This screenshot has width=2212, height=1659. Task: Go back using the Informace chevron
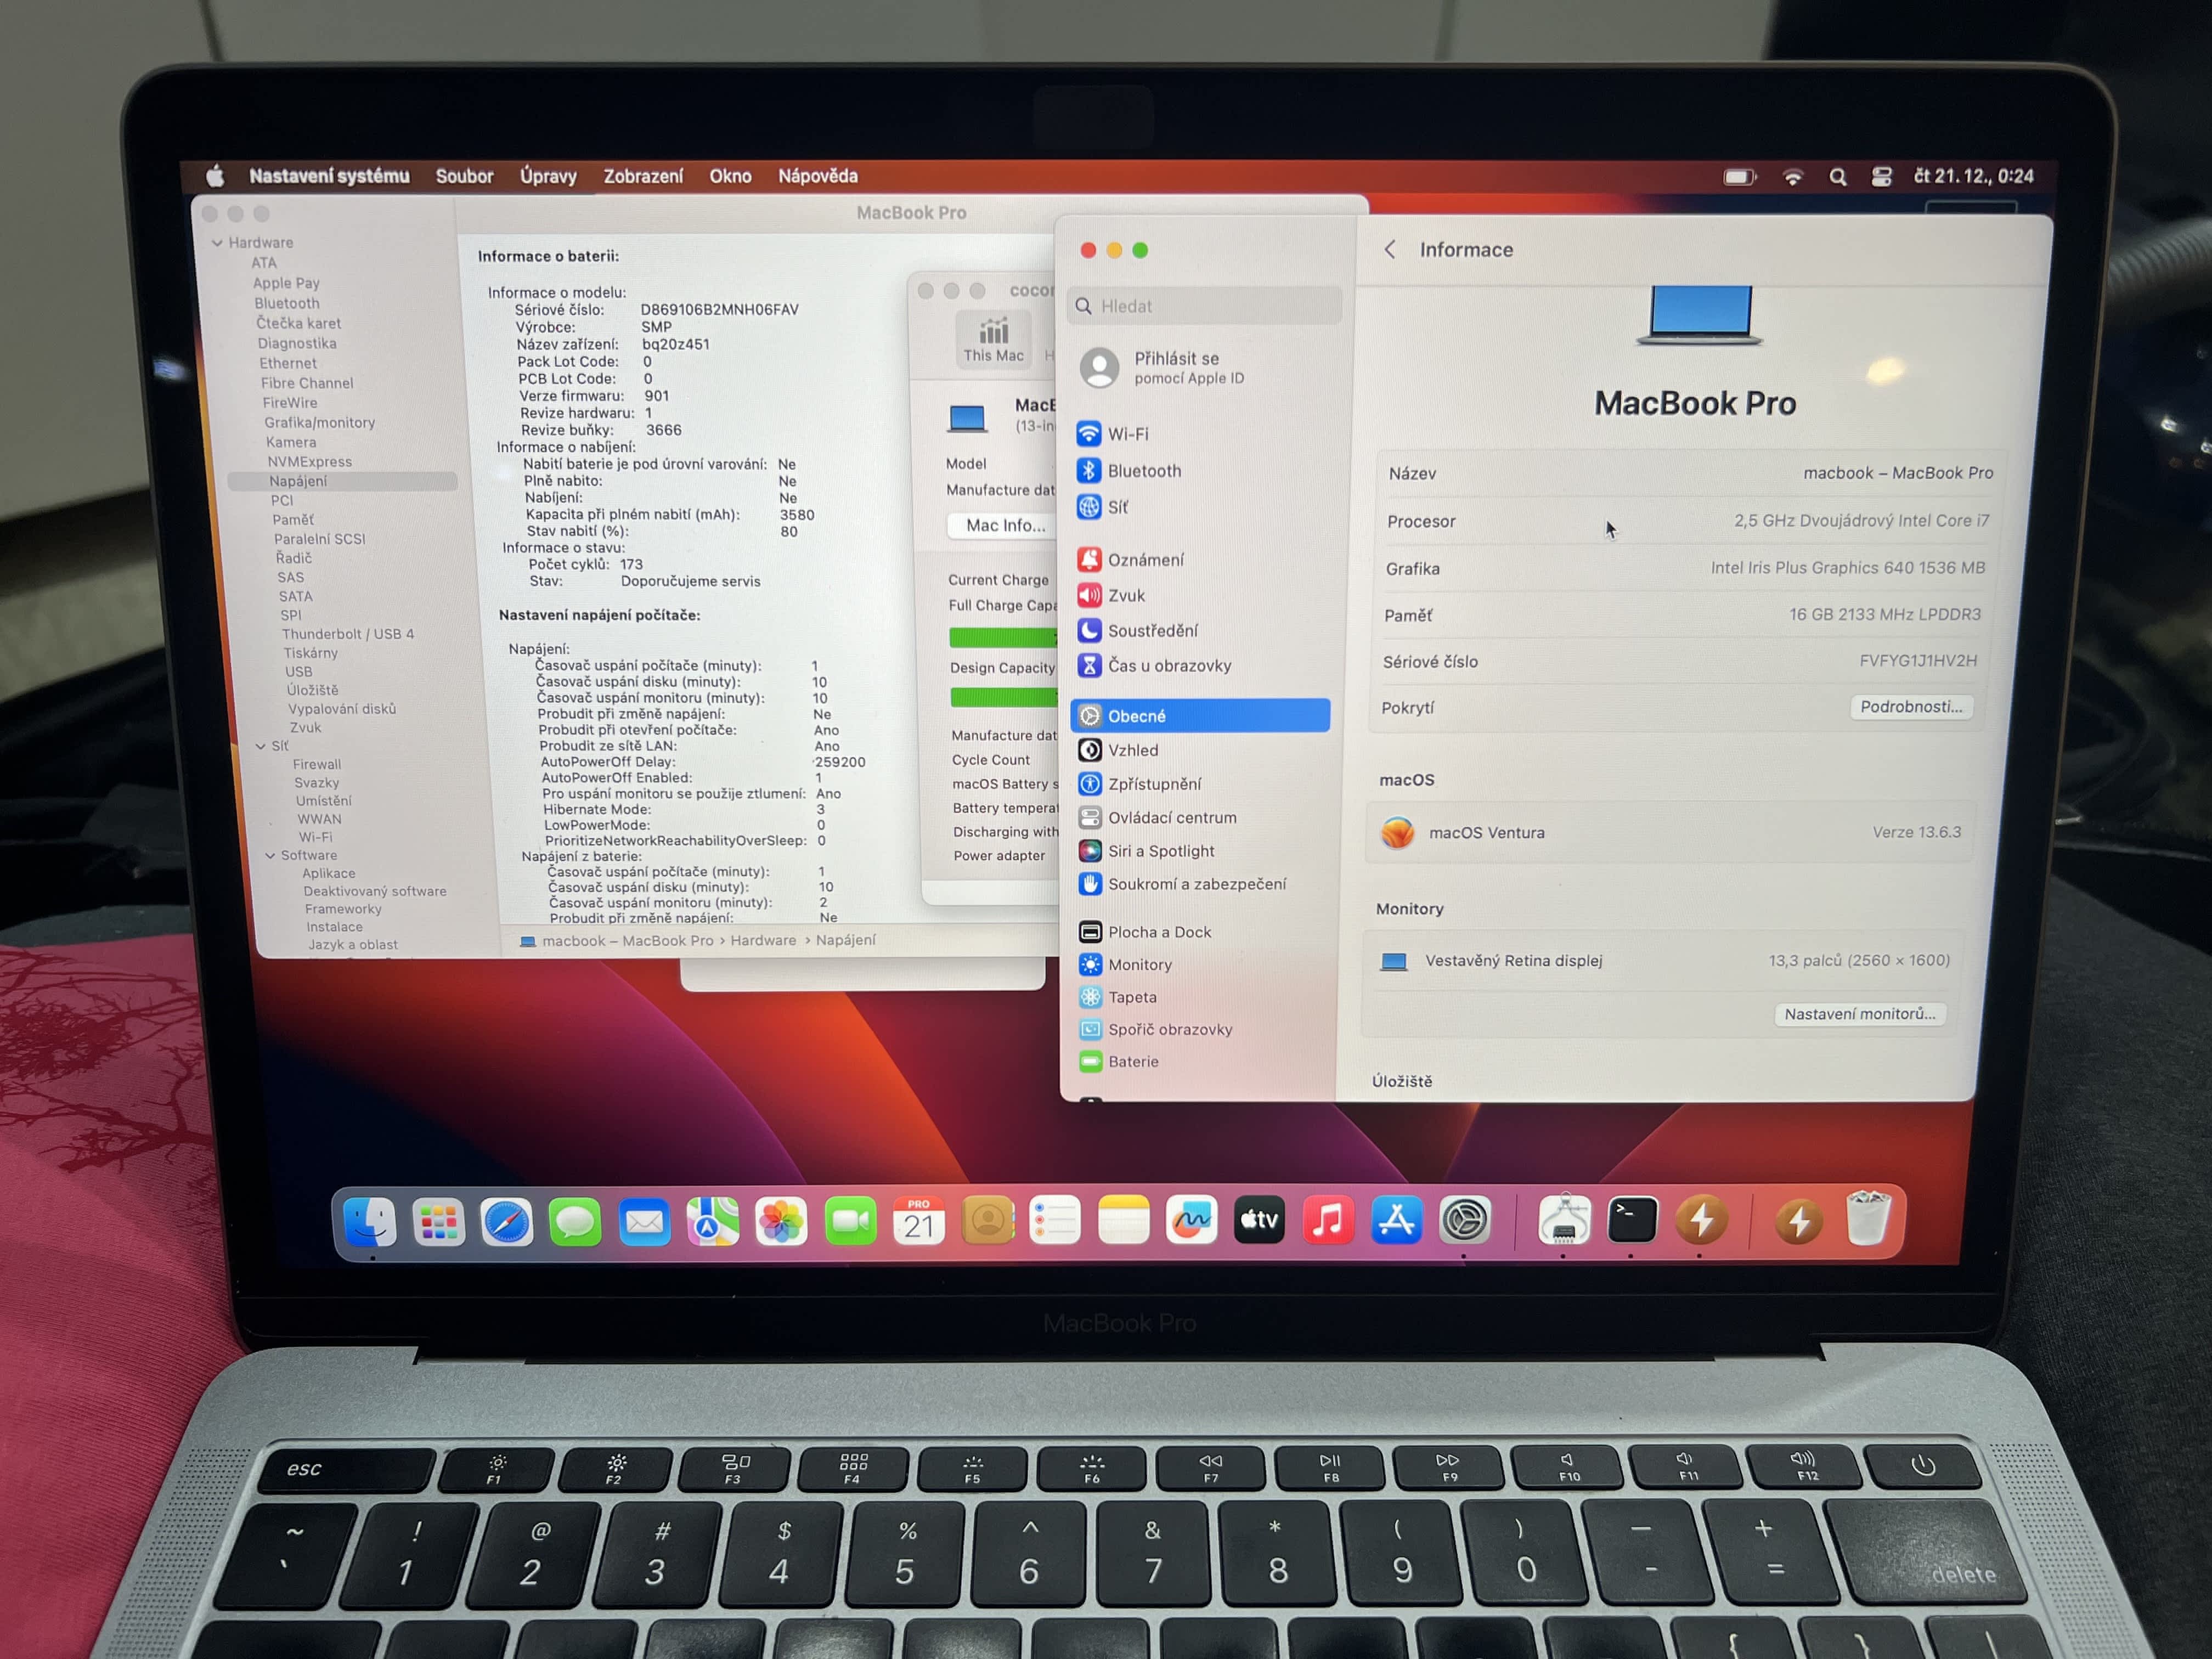[1390, 250]
